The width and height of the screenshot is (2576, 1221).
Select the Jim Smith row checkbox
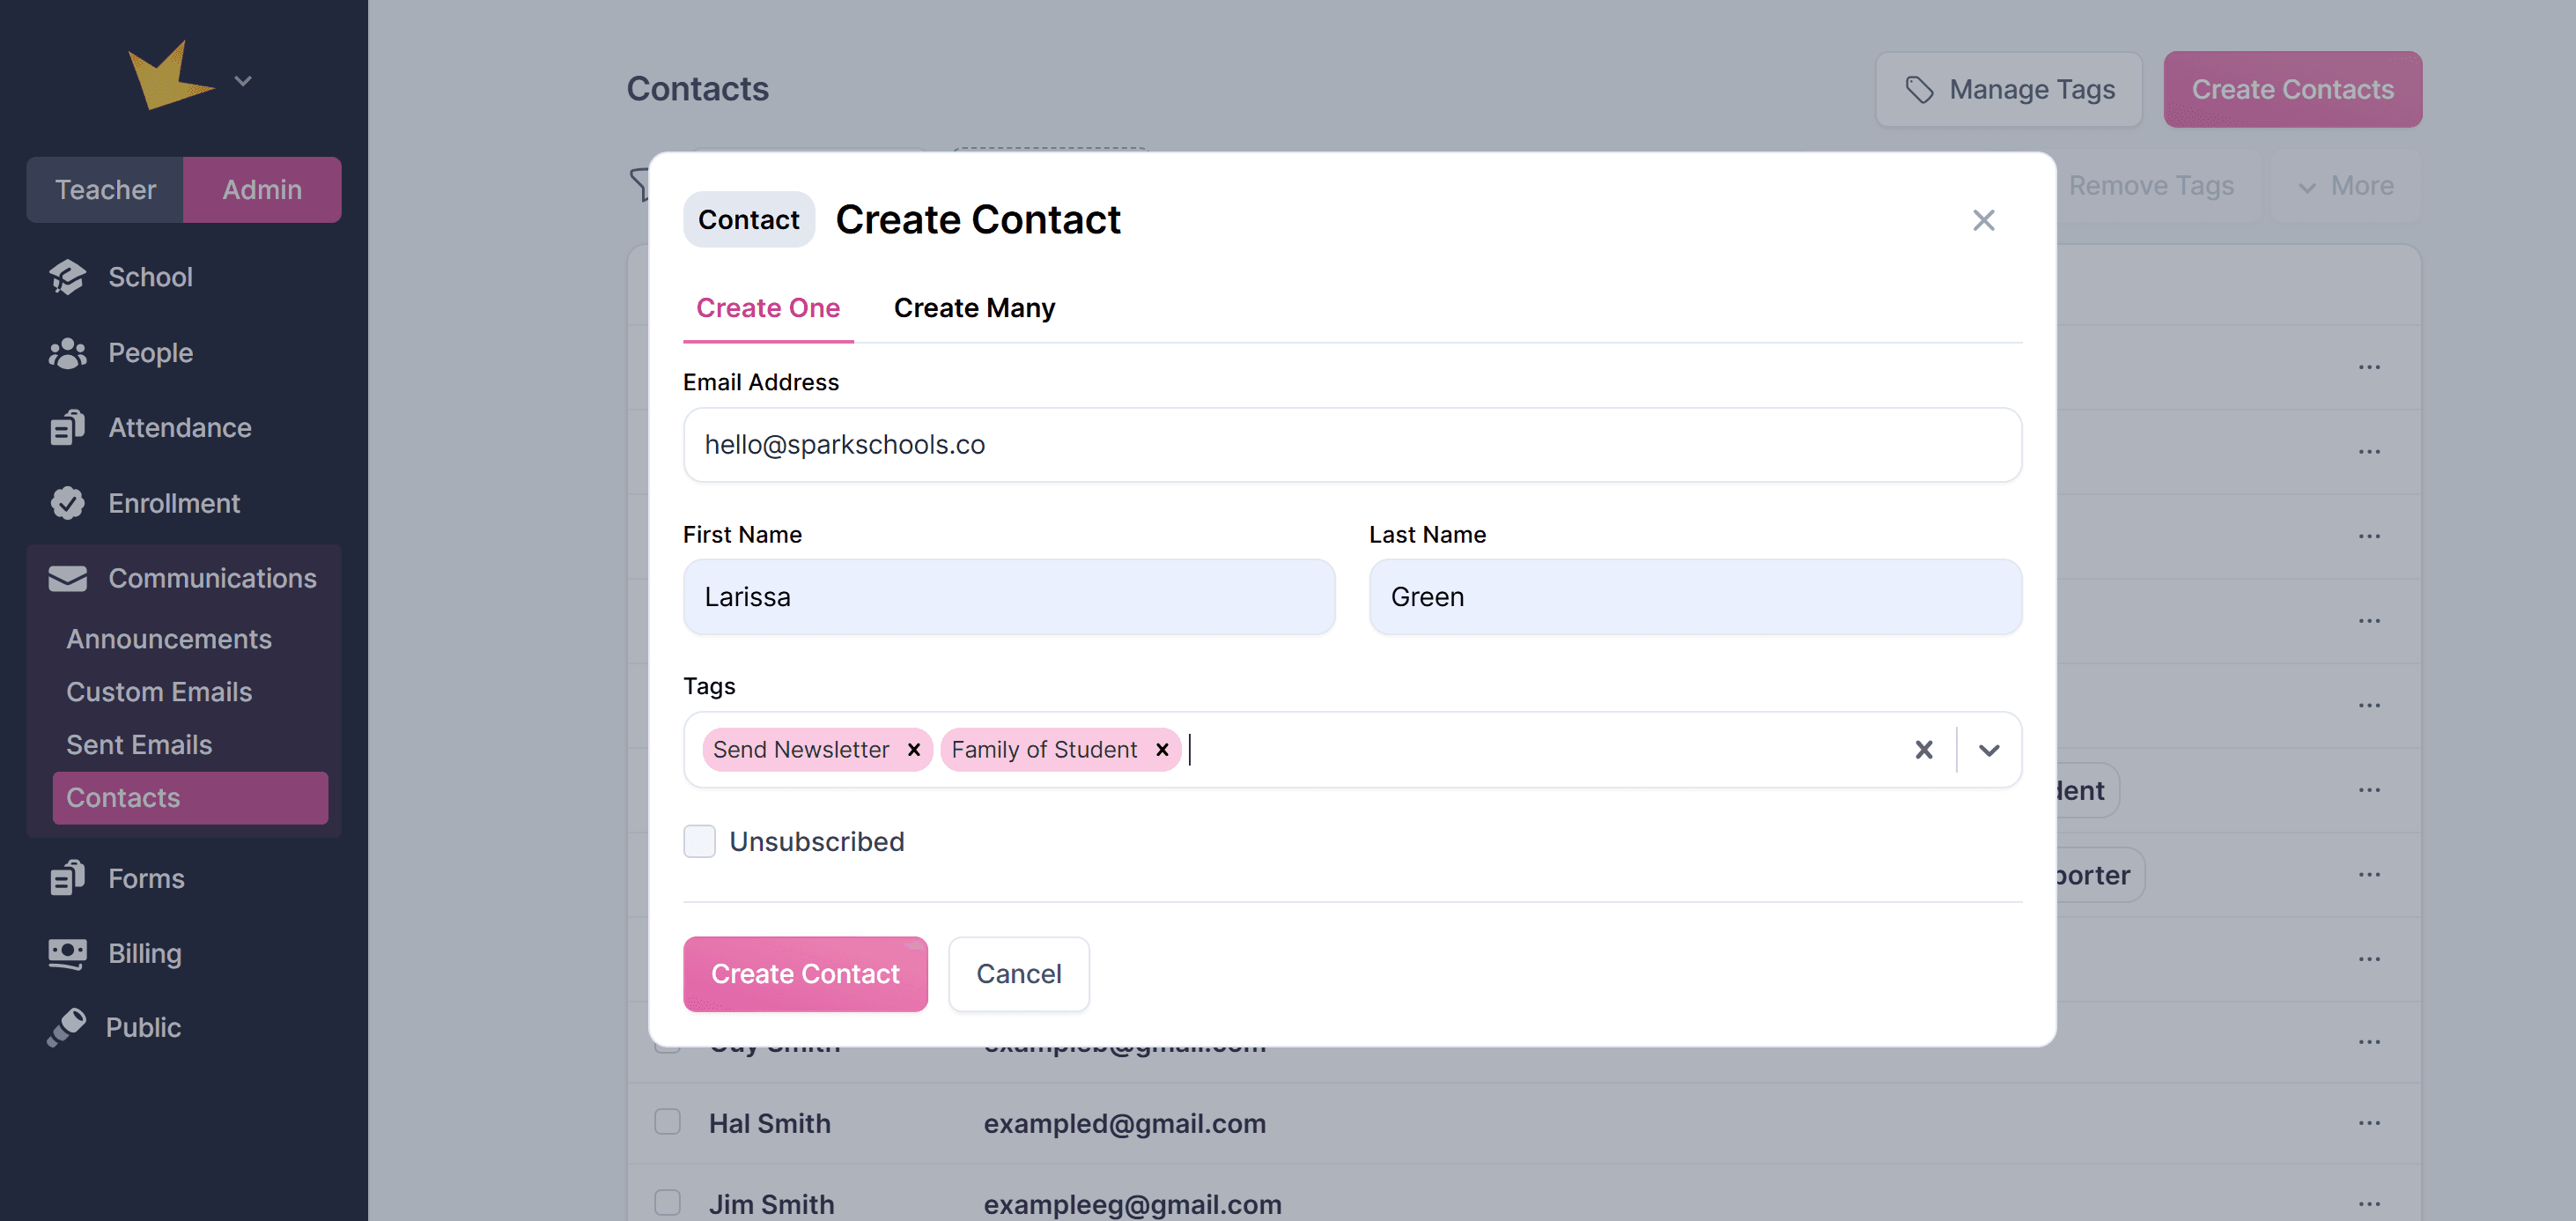pyautogui.click(x=667, y=1202)
